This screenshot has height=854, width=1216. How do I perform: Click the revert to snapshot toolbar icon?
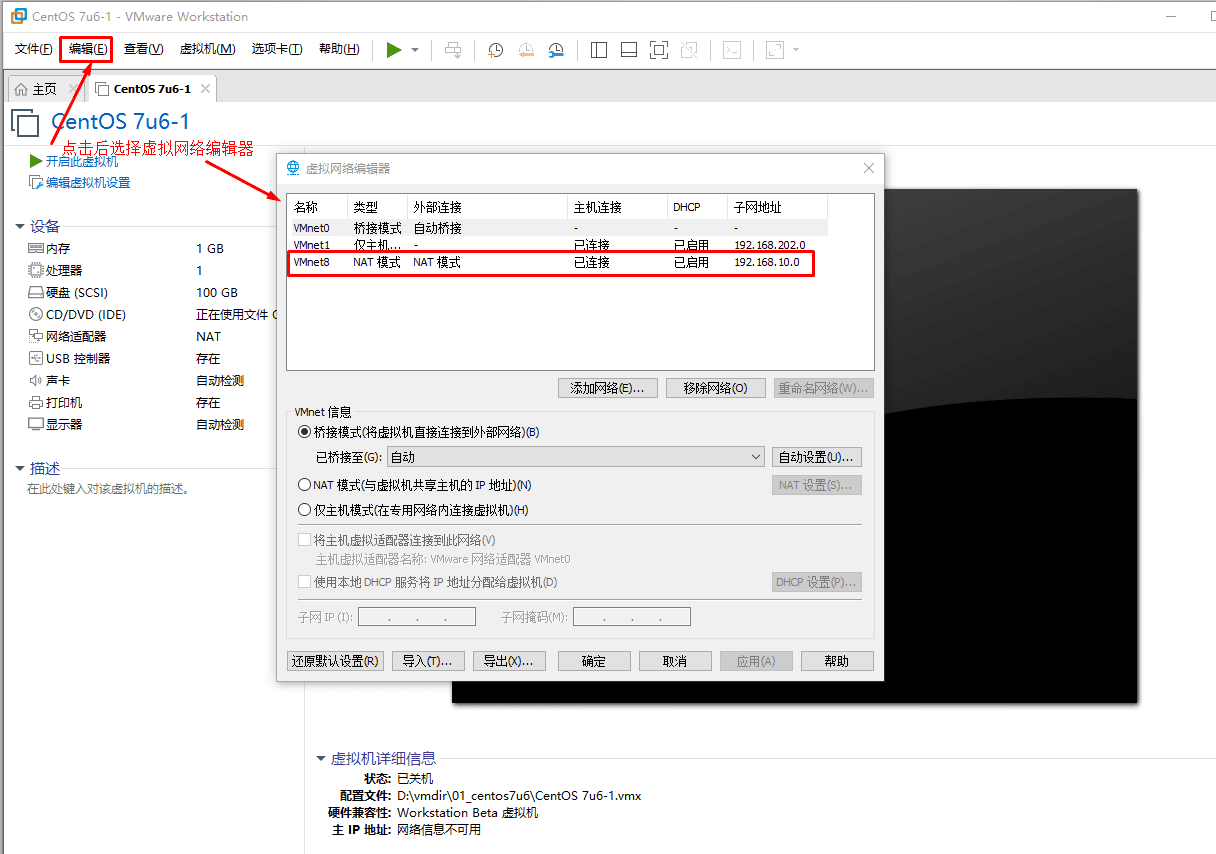tap(526, 50)
